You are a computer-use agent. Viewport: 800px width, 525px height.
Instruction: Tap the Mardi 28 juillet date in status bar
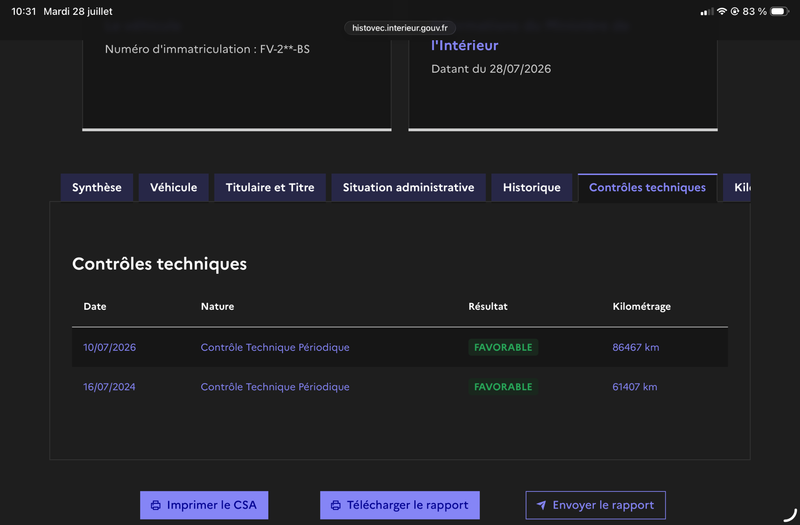[78, 11]
